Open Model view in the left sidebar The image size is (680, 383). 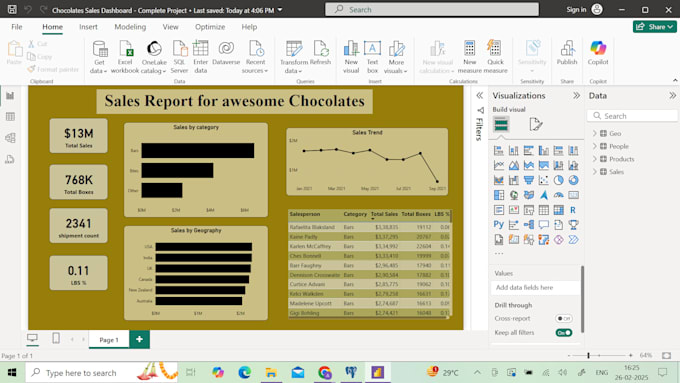[10, 138]
